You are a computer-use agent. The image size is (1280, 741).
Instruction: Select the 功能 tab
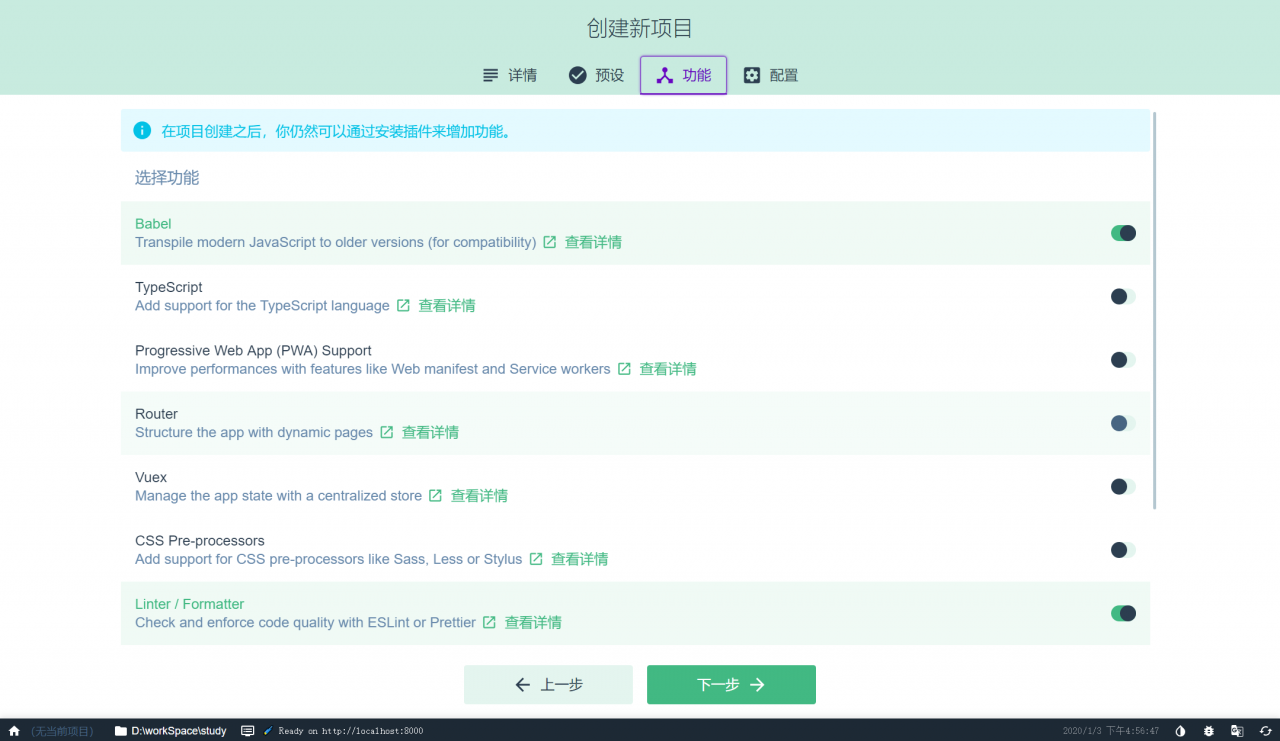(683, 75)
